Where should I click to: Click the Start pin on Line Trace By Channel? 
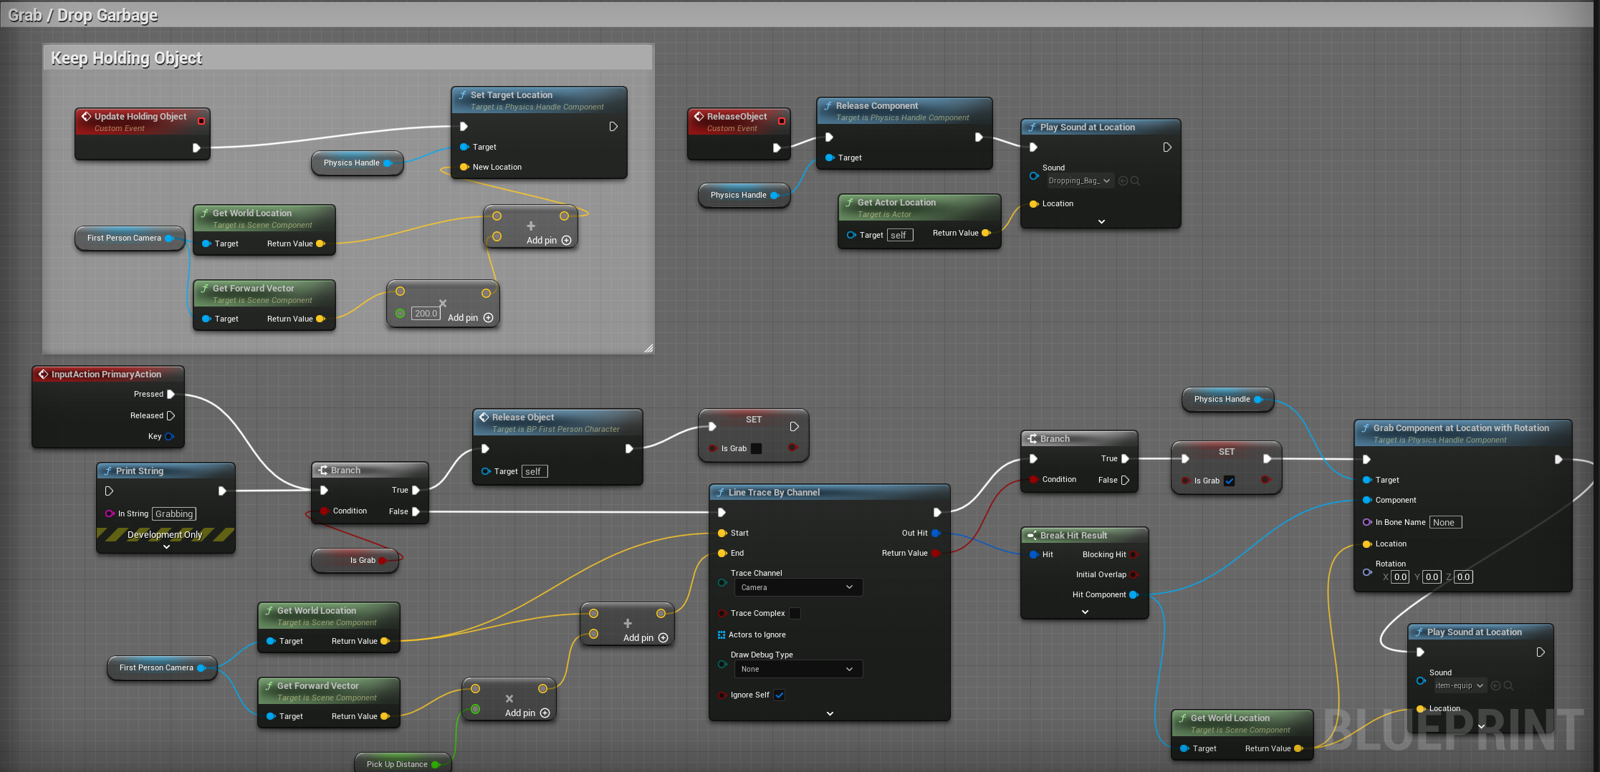click(722, 533)
